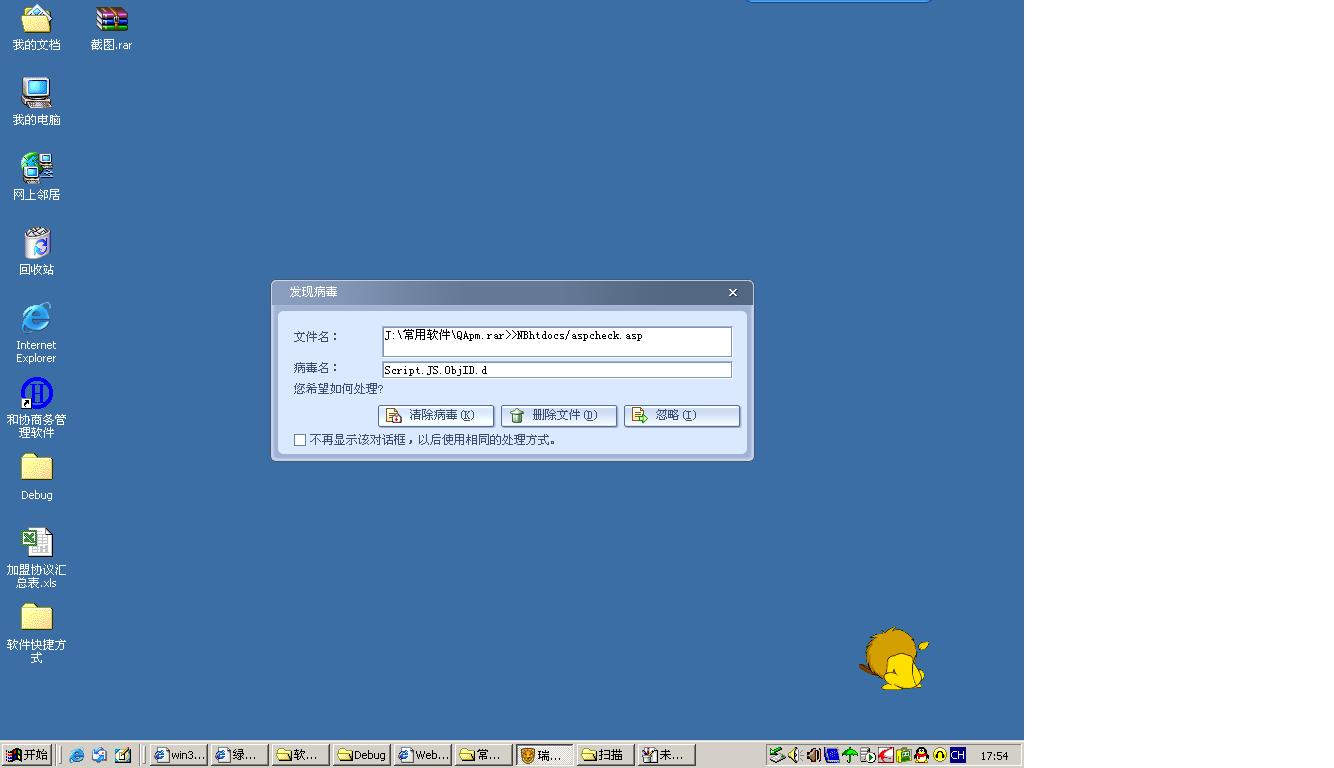
Task: Select the 回收站 recycle bin icon
Action: (37, 252)
